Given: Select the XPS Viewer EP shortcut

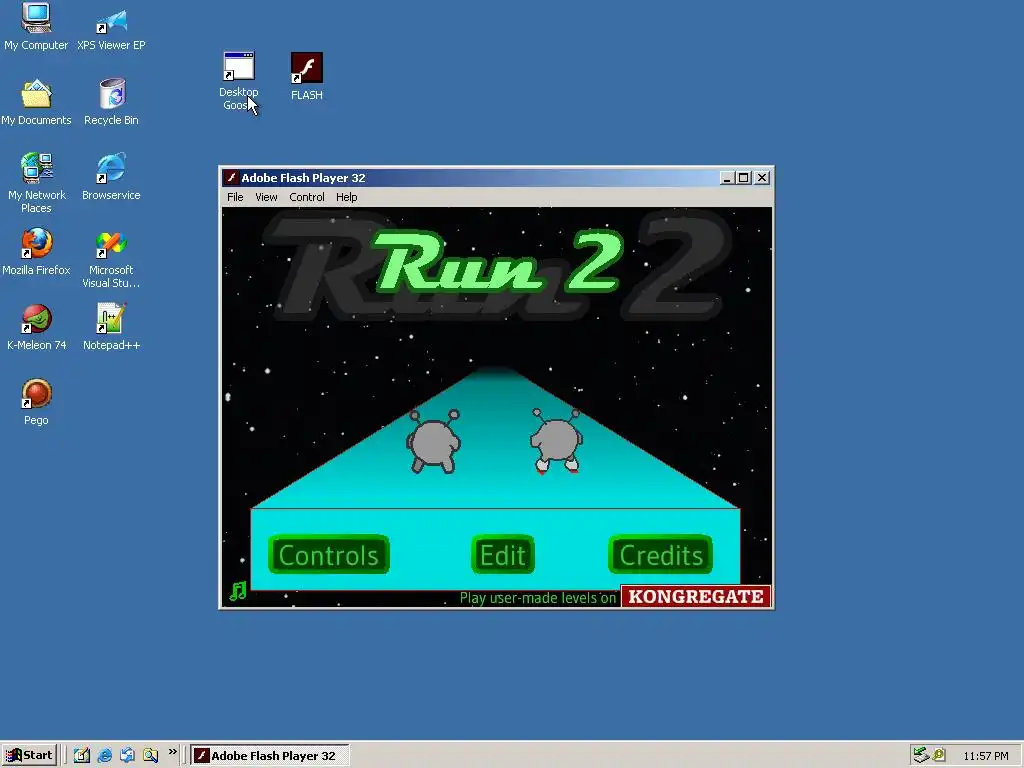Looking at the screenshot, I should coord(111,29).
